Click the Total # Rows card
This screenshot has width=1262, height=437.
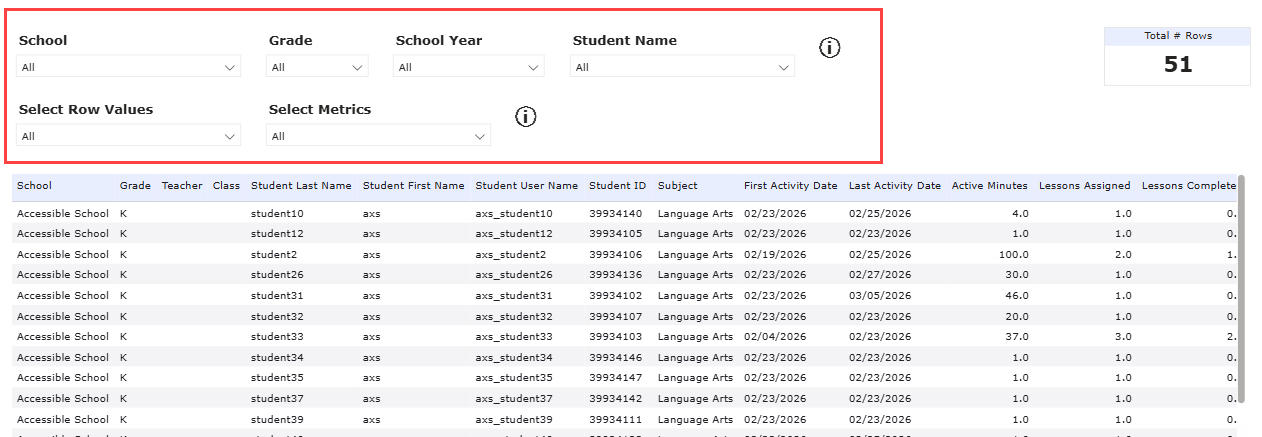(x=1177, y=56)
